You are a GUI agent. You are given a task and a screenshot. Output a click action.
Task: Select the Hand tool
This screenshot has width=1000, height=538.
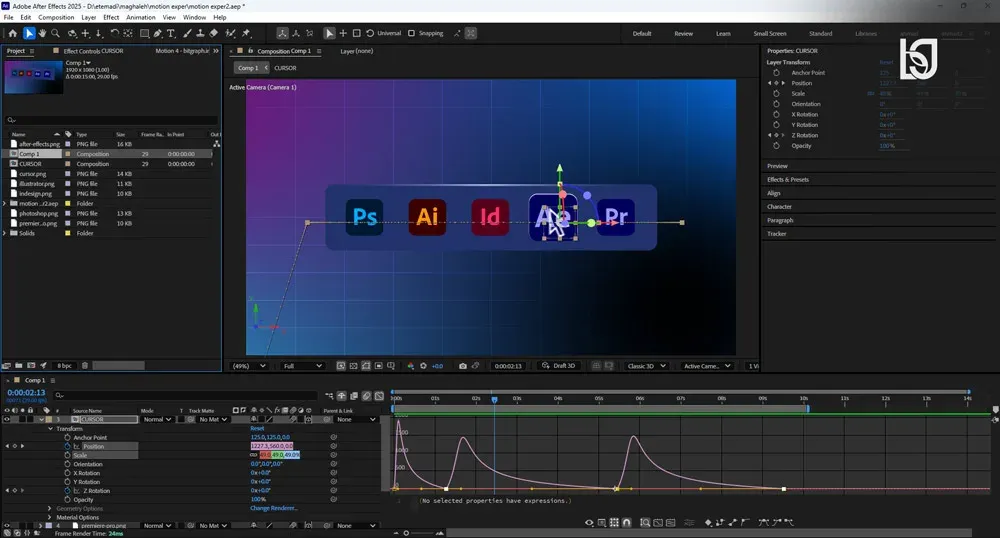(x=42, y=33)
